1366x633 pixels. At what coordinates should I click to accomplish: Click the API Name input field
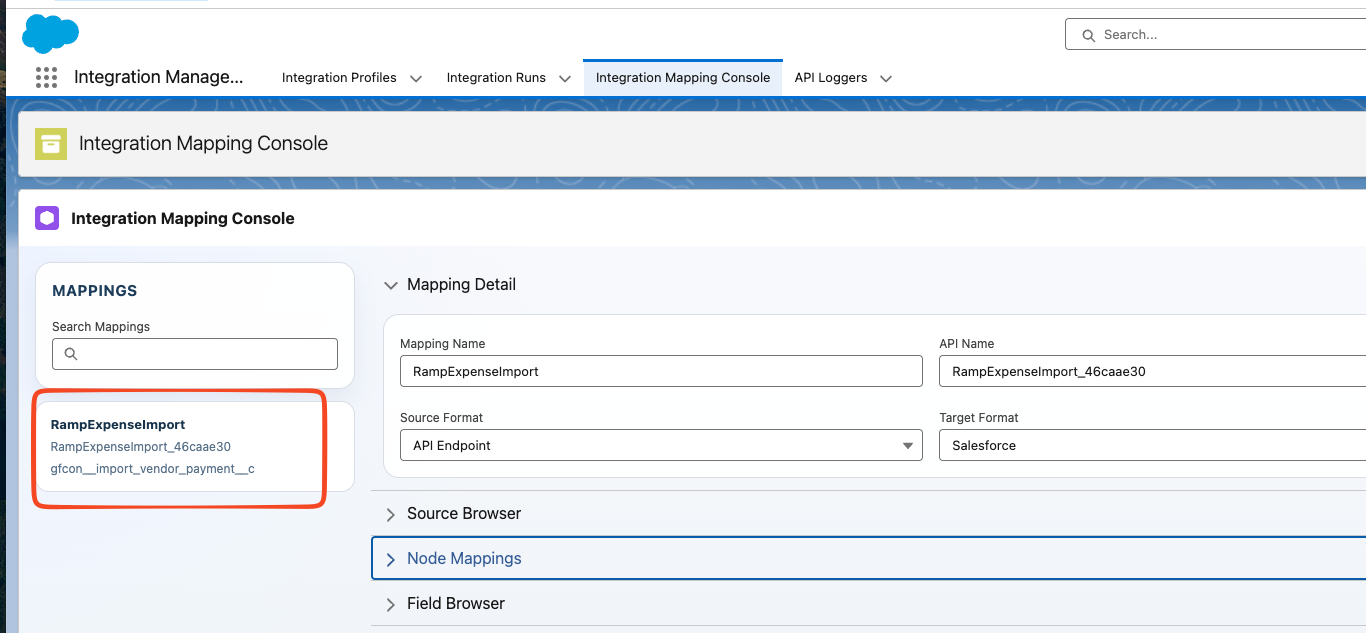tap(1152, 371)
